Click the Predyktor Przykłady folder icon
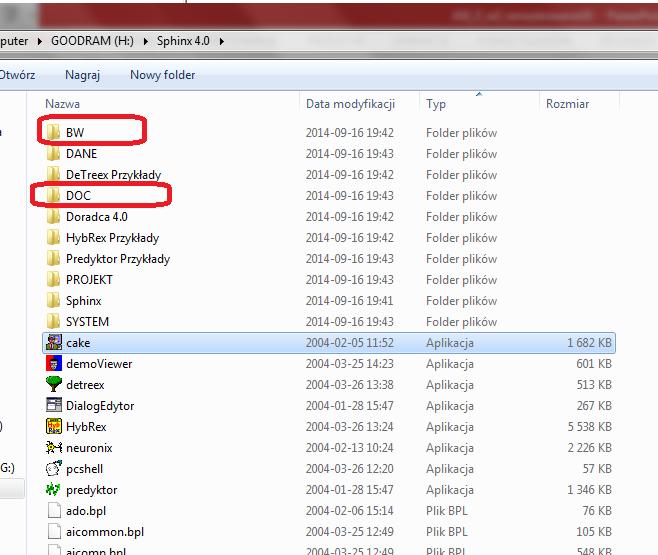 pos(53,258)
